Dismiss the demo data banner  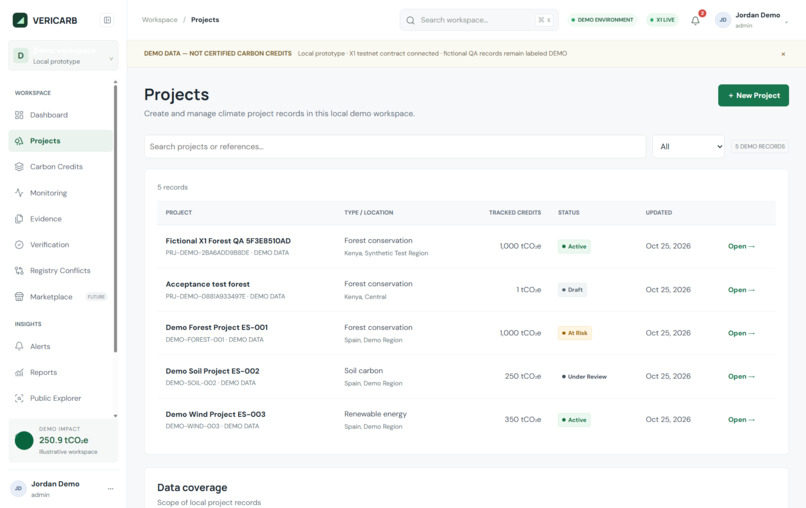(783, 54)
